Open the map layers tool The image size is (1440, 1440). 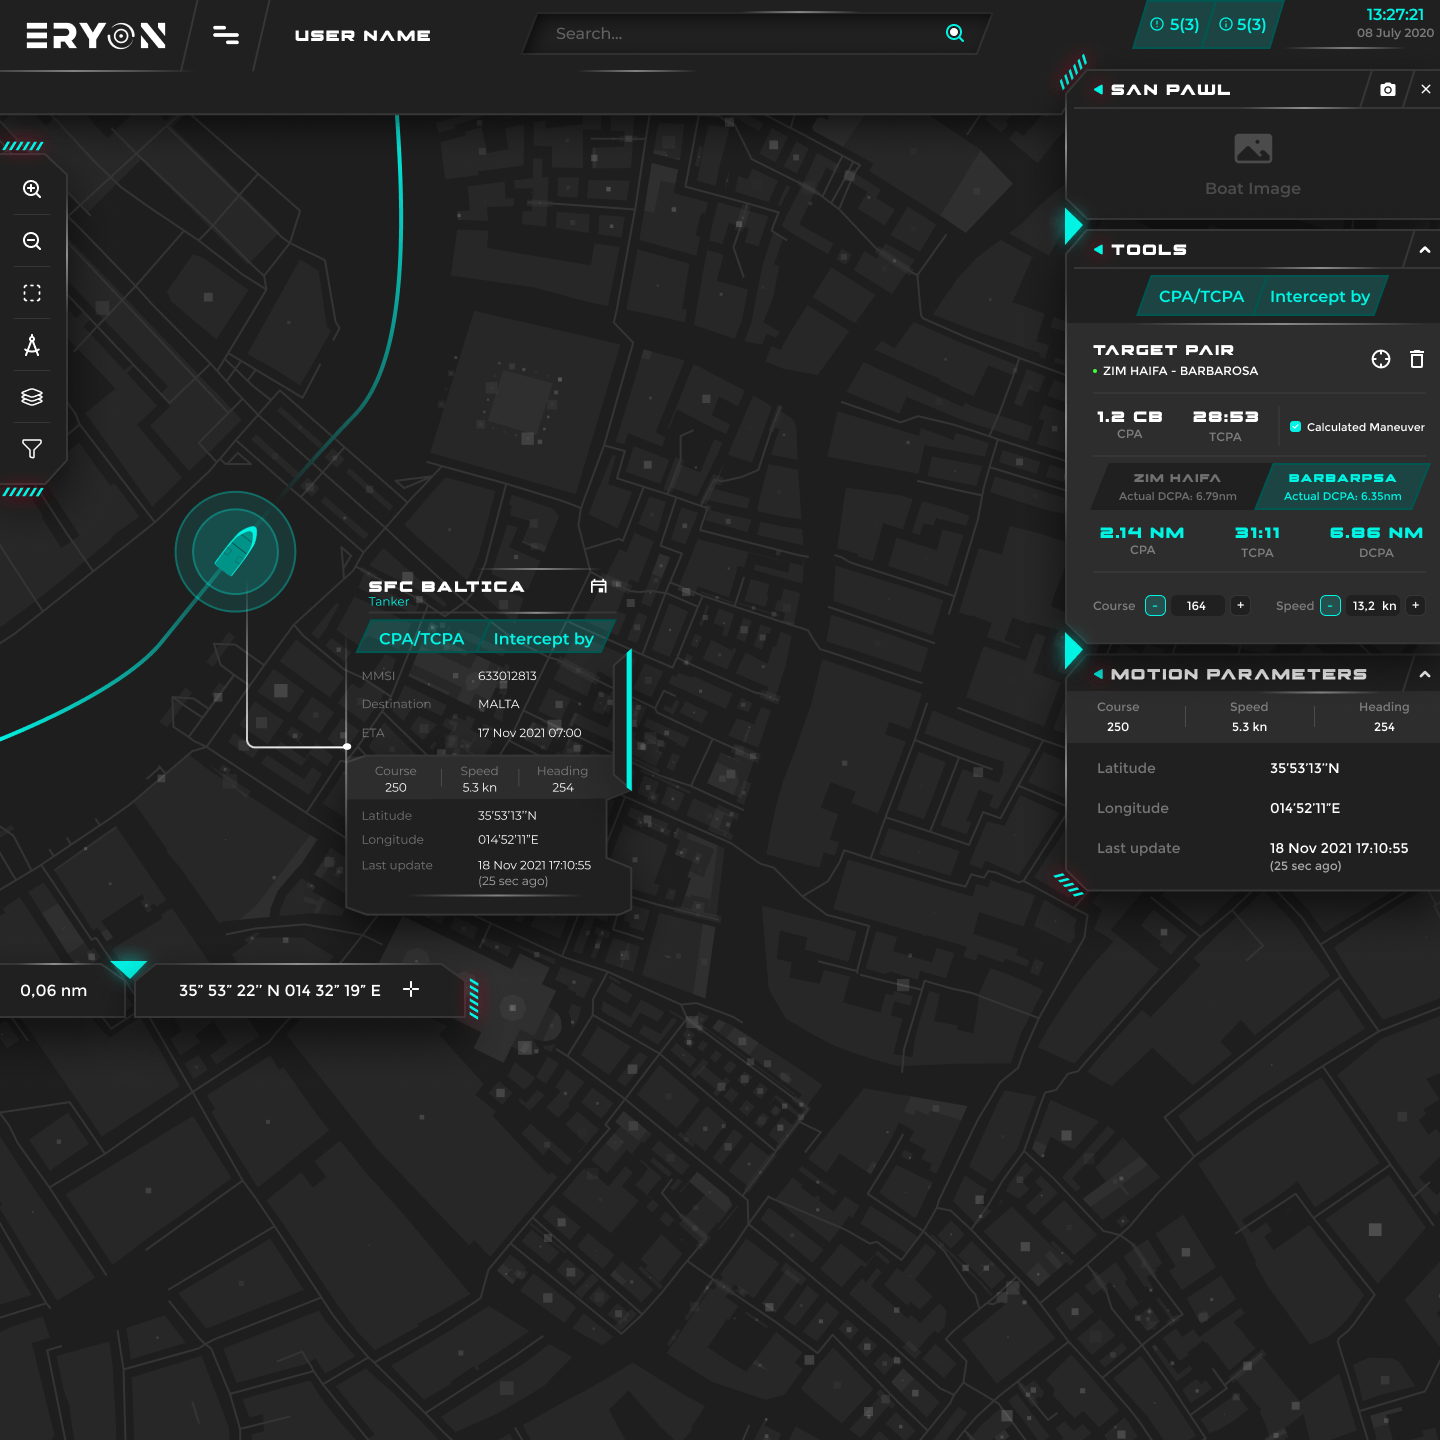point(32,397)
